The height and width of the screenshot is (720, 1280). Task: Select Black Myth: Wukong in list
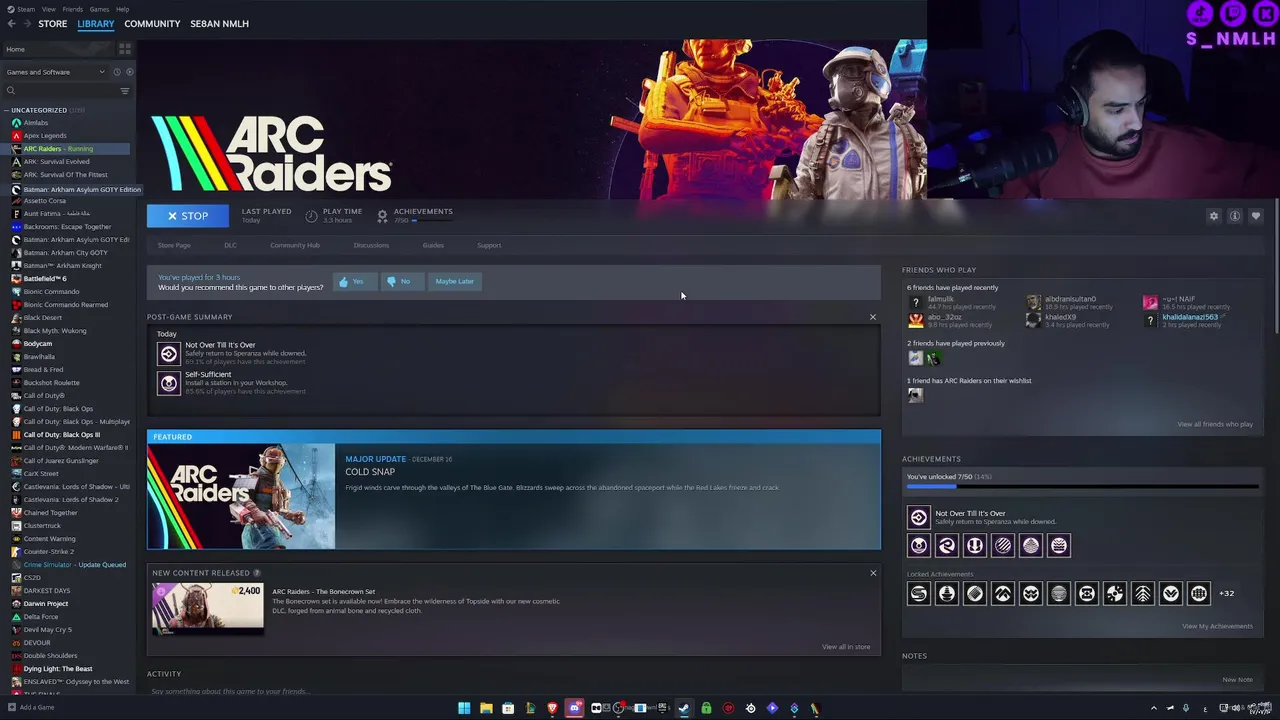pos(55,330)
